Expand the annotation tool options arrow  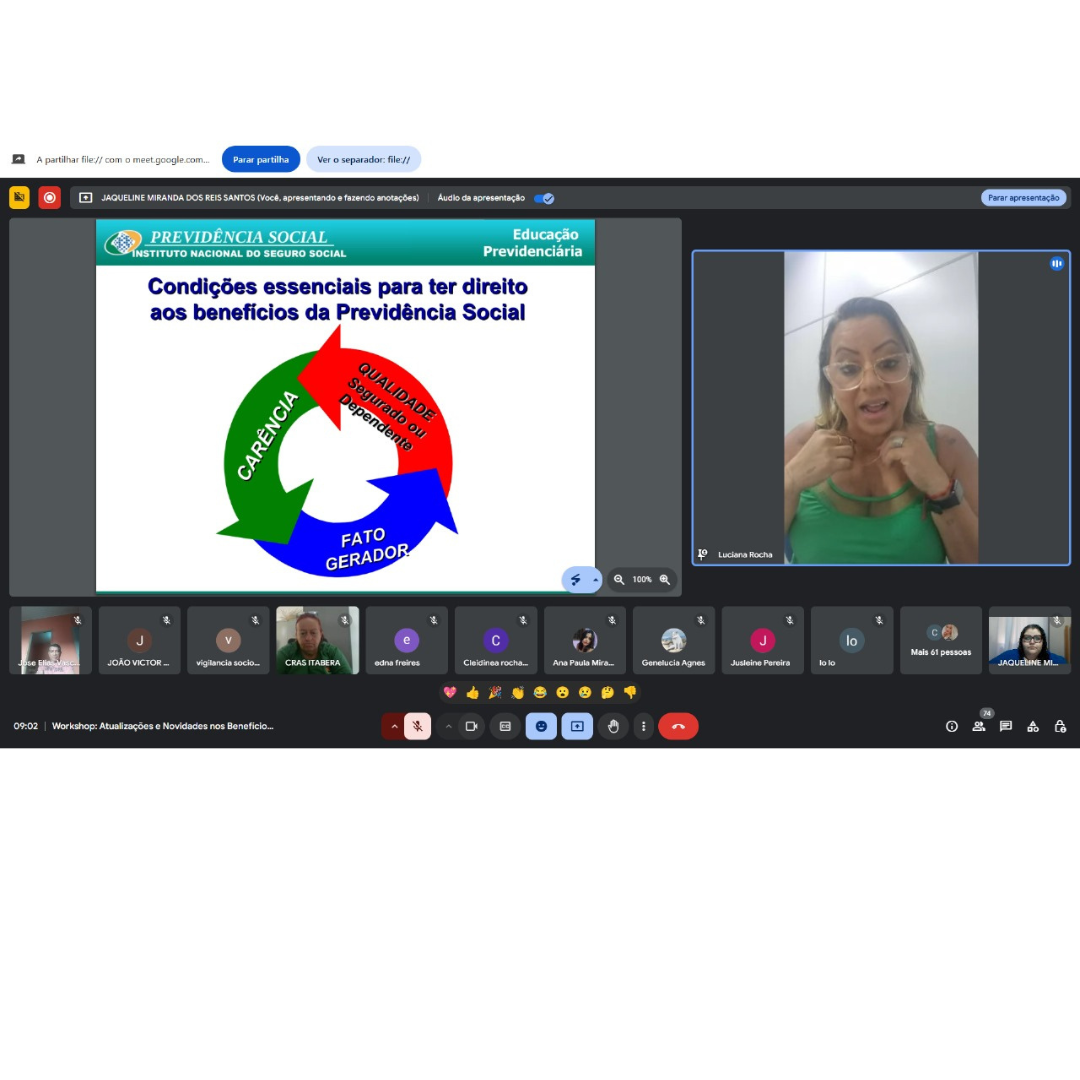[x=595, y=580]
